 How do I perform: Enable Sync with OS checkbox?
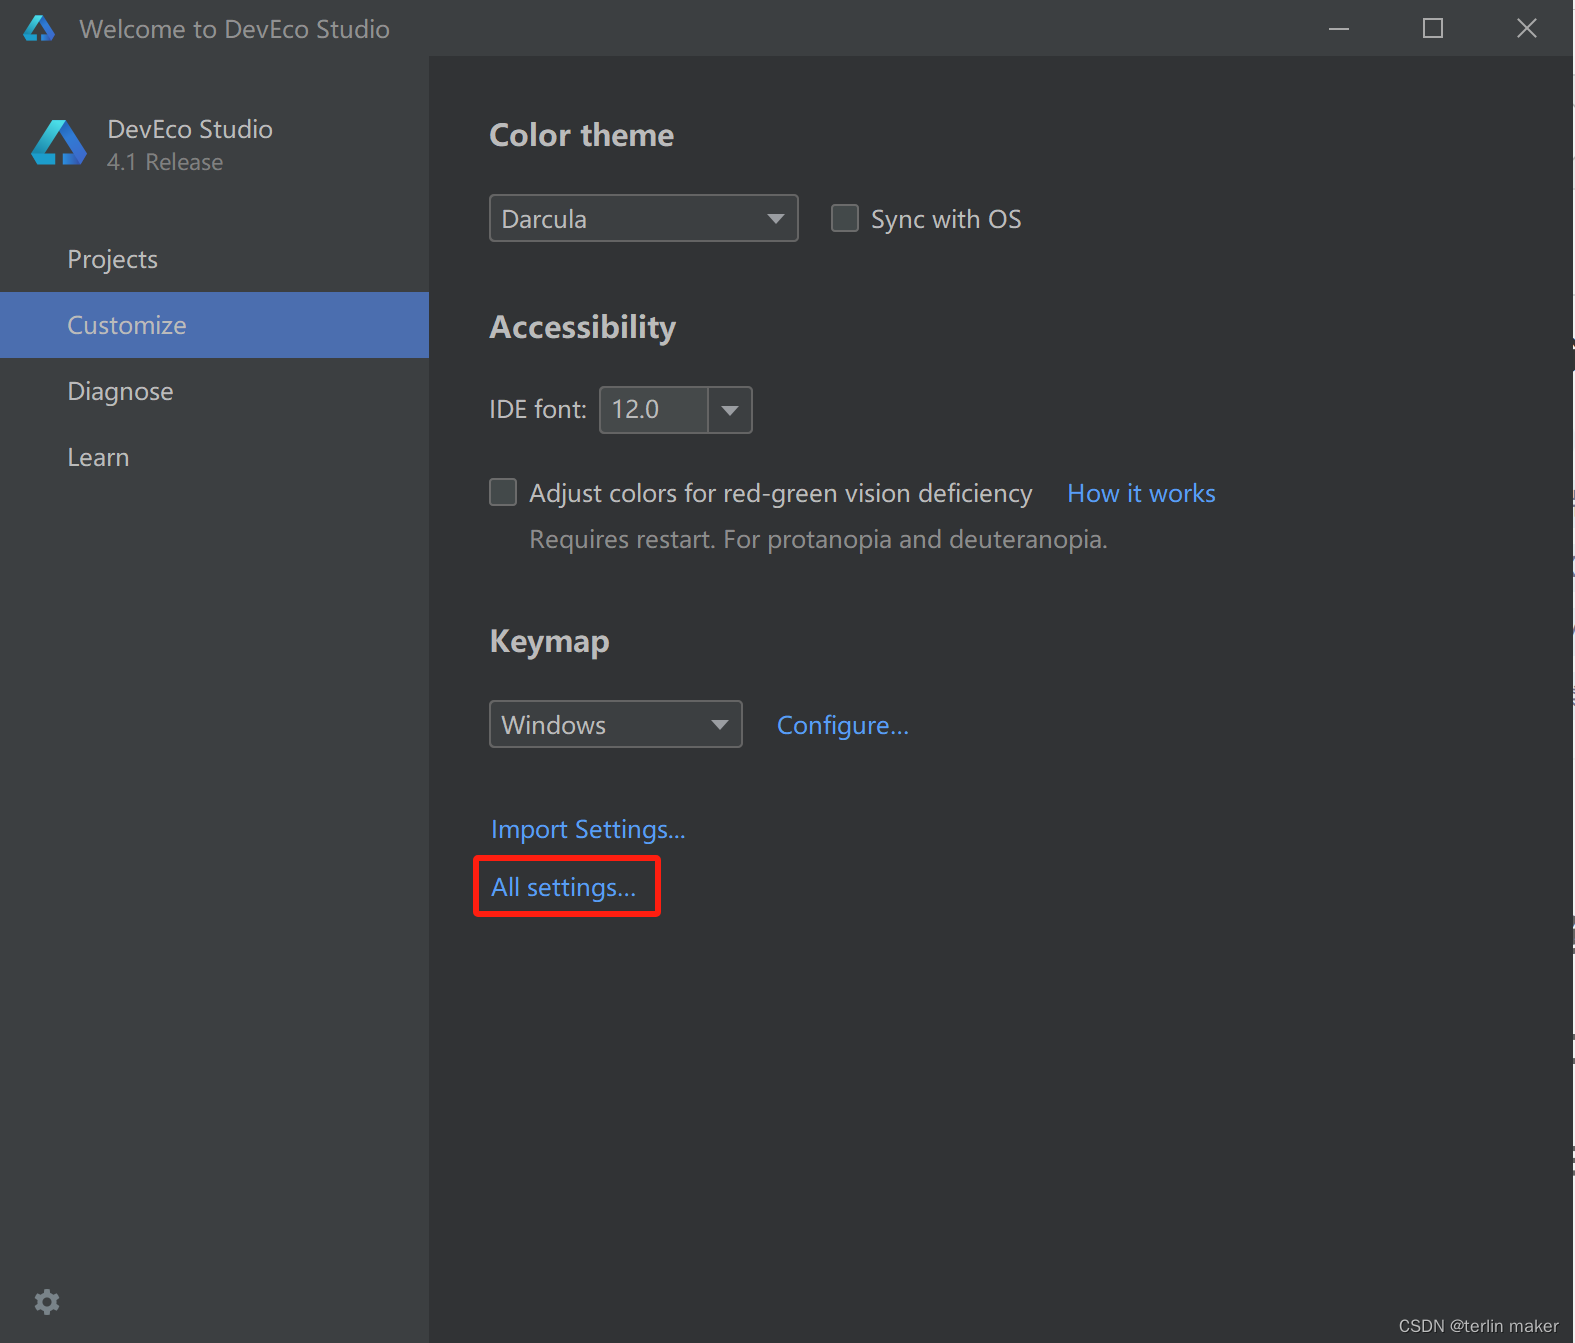[x=845, y=218]
